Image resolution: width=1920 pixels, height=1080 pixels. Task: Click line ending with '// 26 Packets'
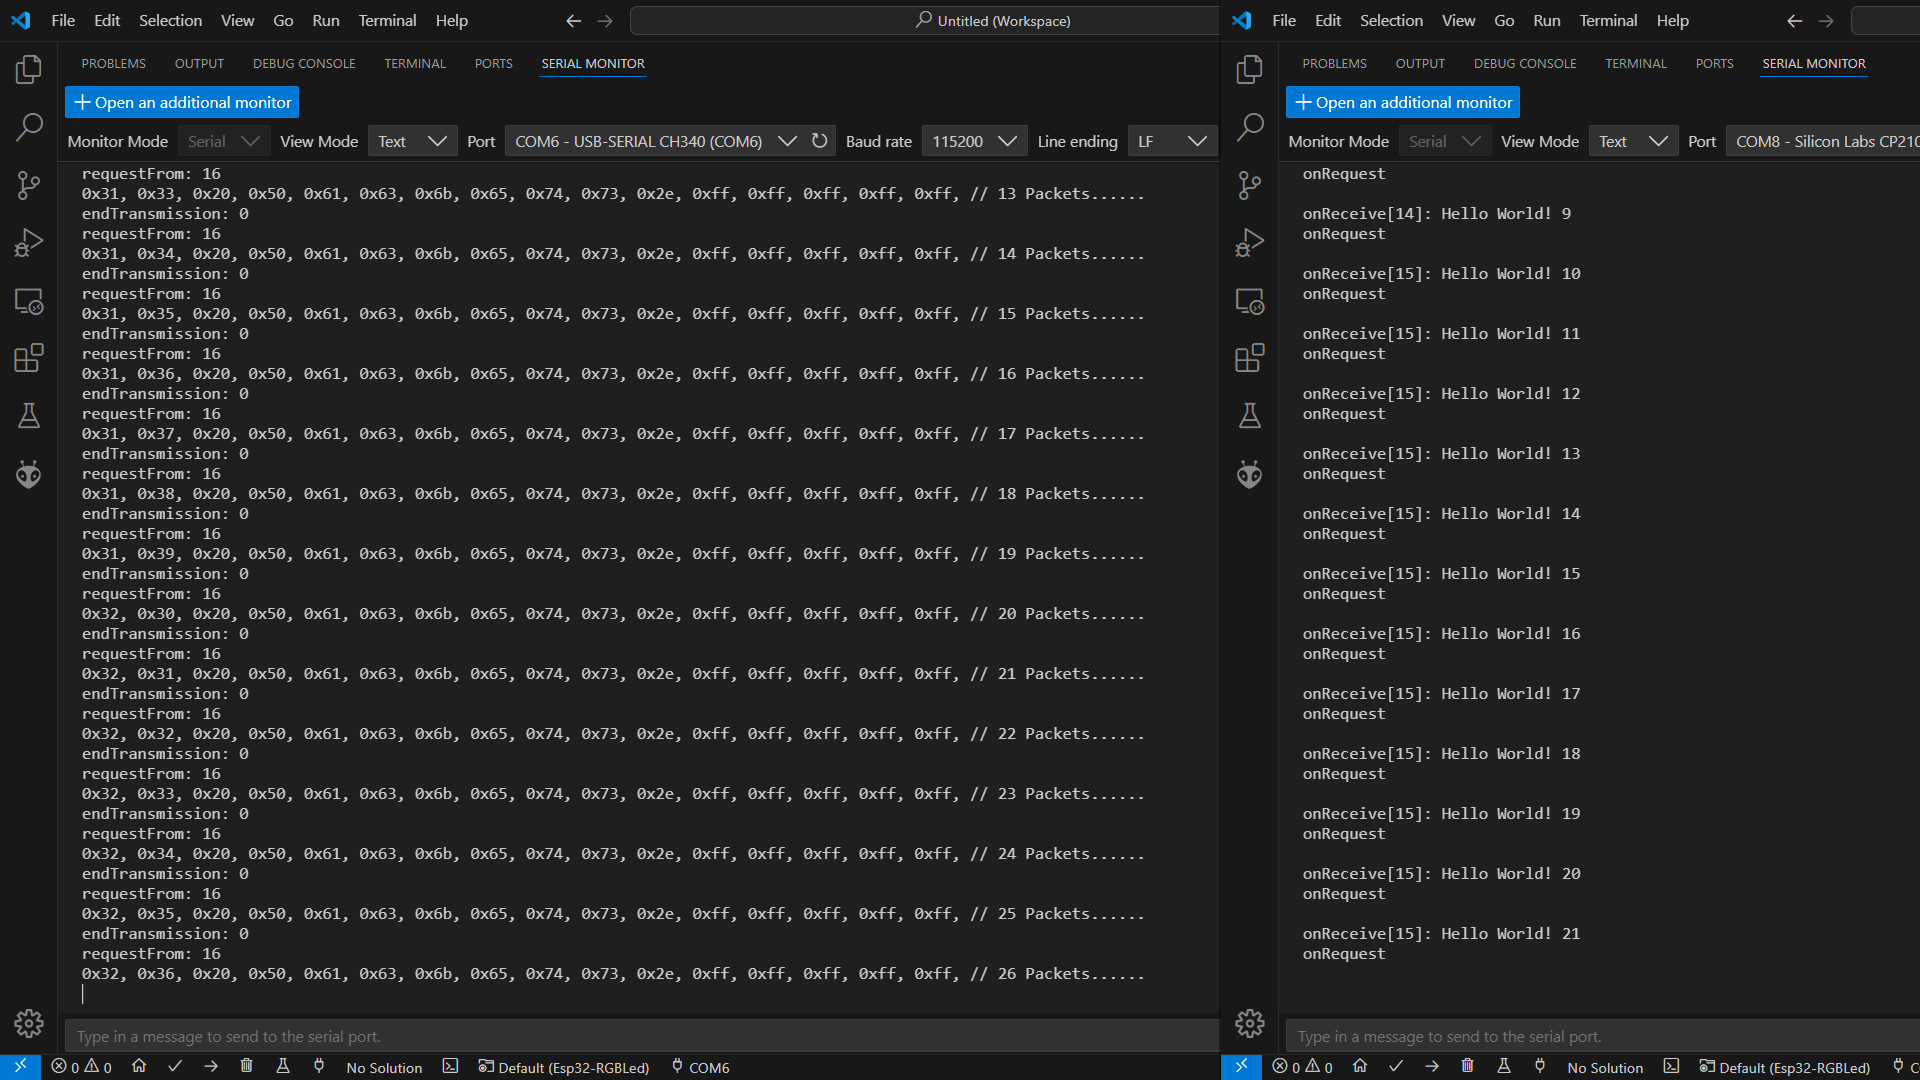tap(613, 974)
